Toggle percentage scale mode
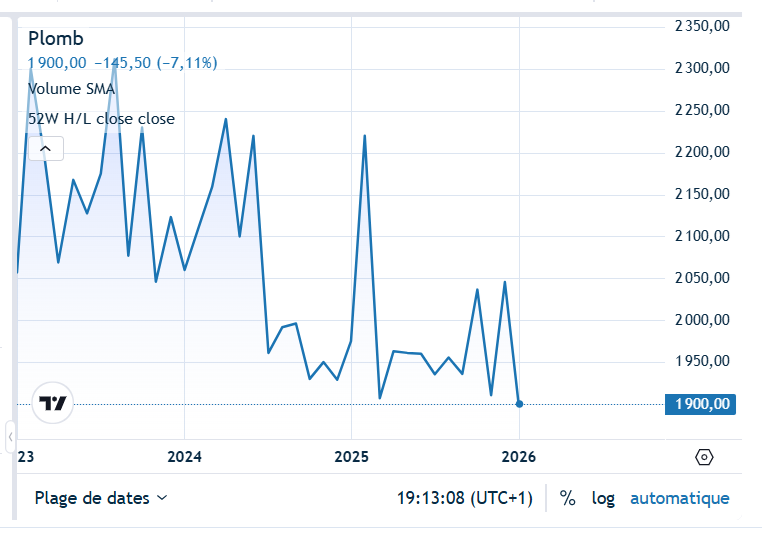The width and height of the screenshot is (762, 533). [x=567, y=498]
